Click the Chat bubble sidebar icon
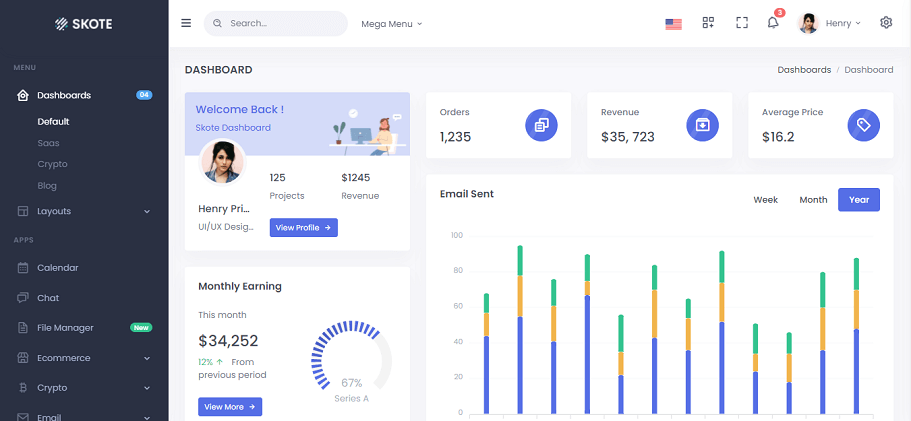The width and height of the screenshot is (911, 421). pyautogui.click(x=23, y=298)
